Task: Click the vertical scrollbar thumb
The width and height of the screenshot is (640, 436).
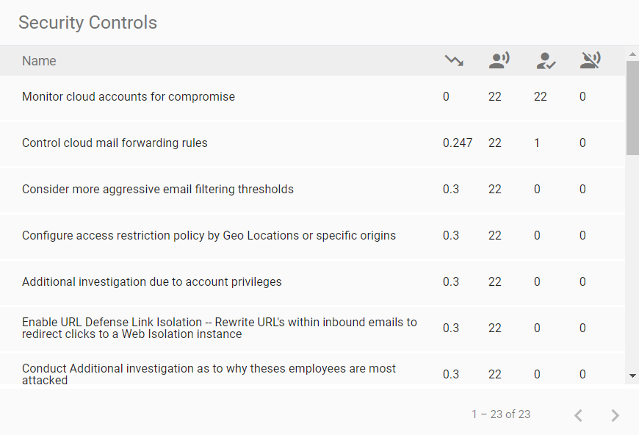Action: [x=633, y=108]
